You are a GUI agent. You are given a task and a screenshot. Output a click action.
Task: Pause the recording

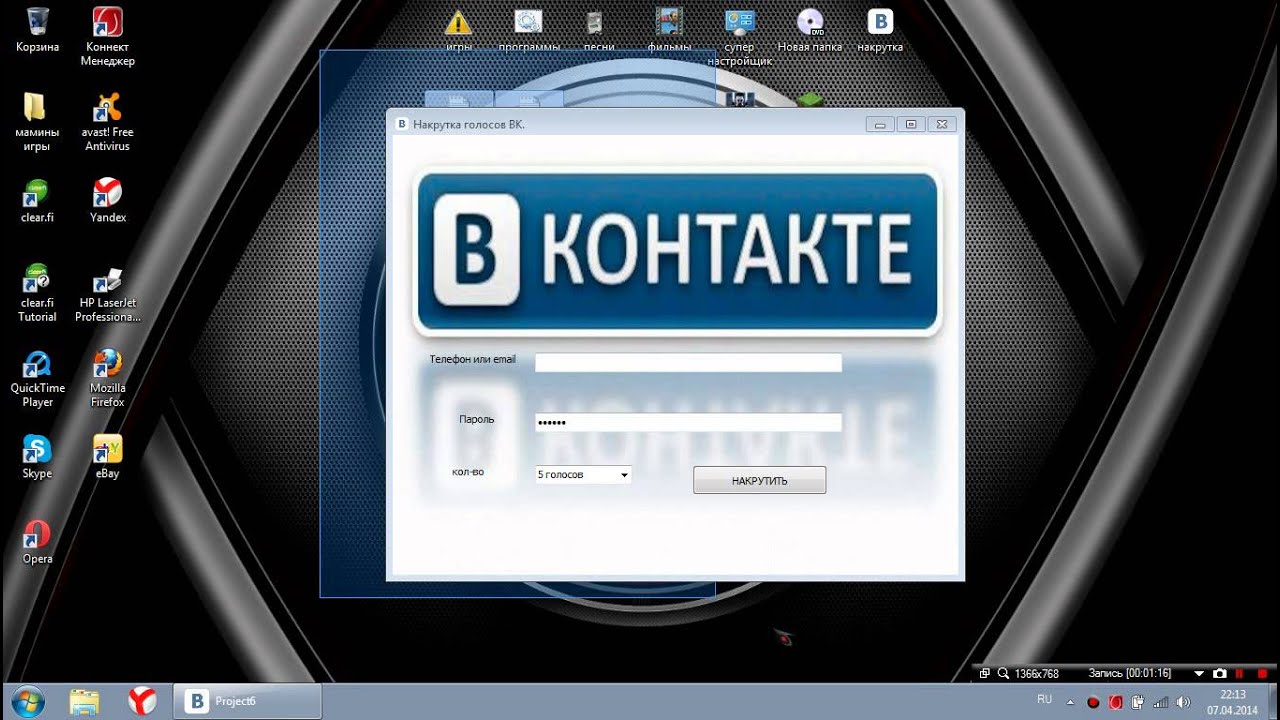1240,674
